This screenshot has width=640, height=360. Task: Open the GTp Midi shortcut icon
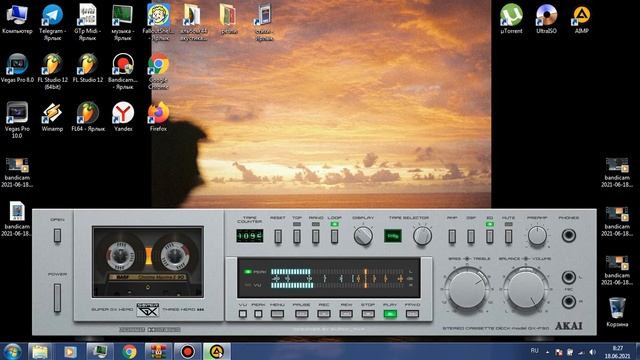click(87, 22)
